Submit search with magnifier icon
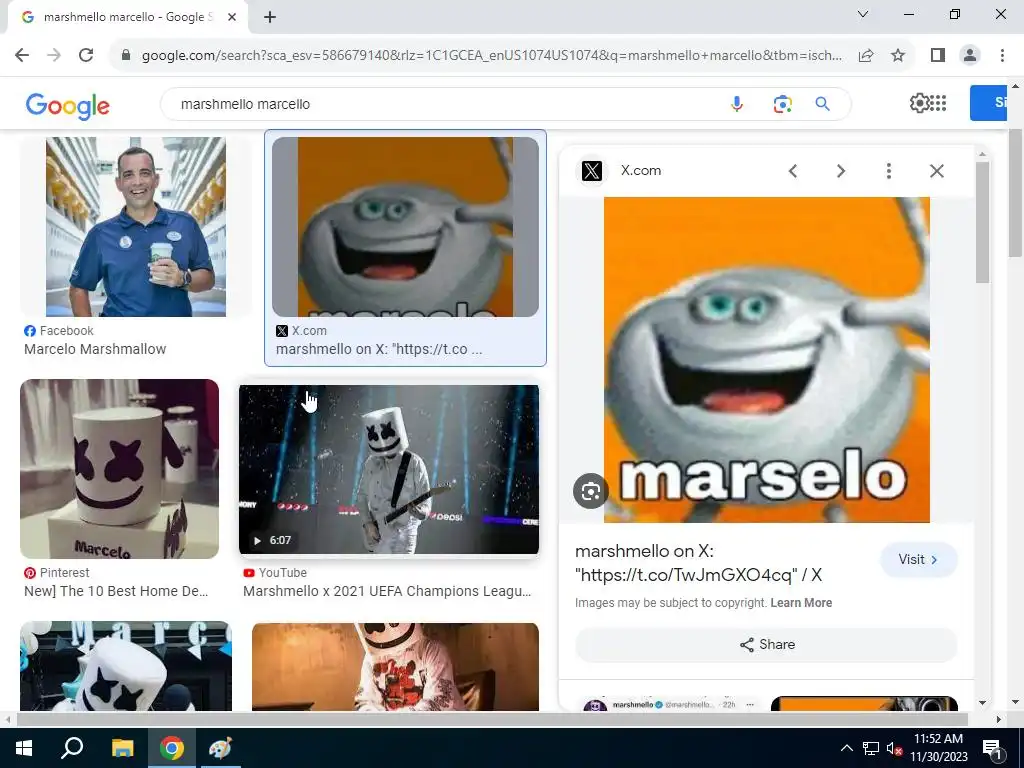 822,104
